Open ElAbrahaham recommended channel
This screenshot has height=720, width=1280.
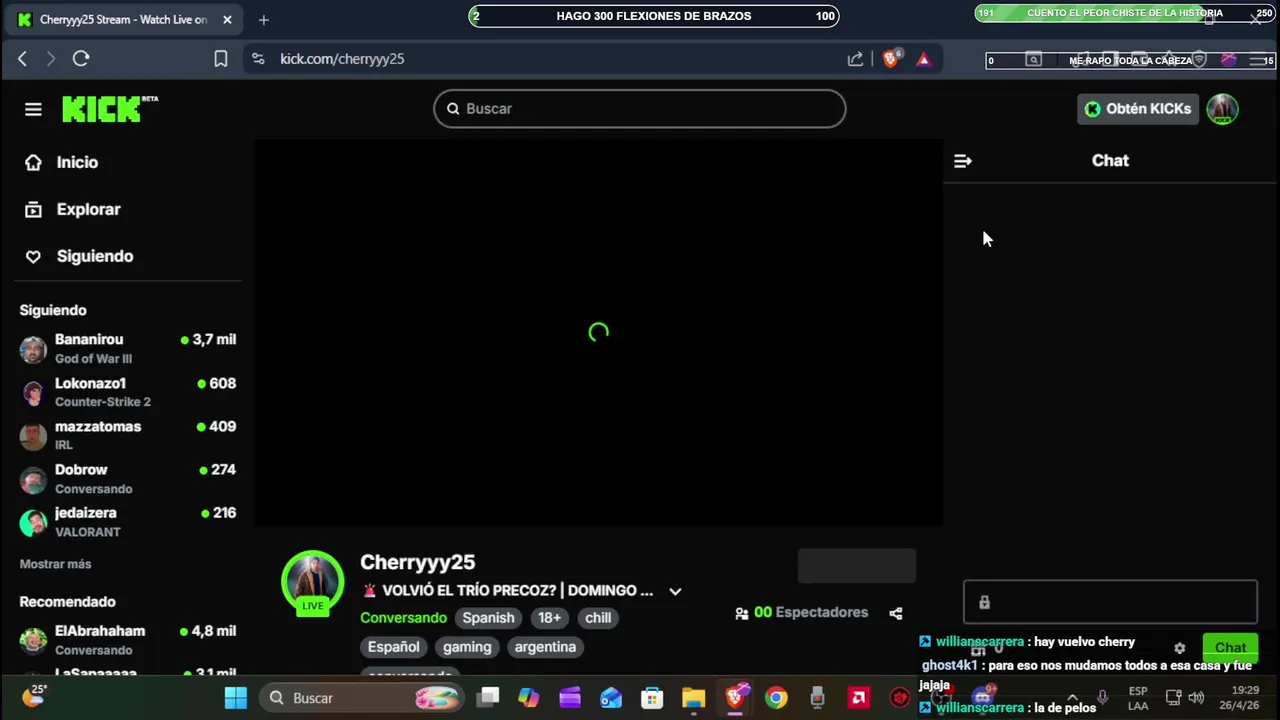coord(128,639)
